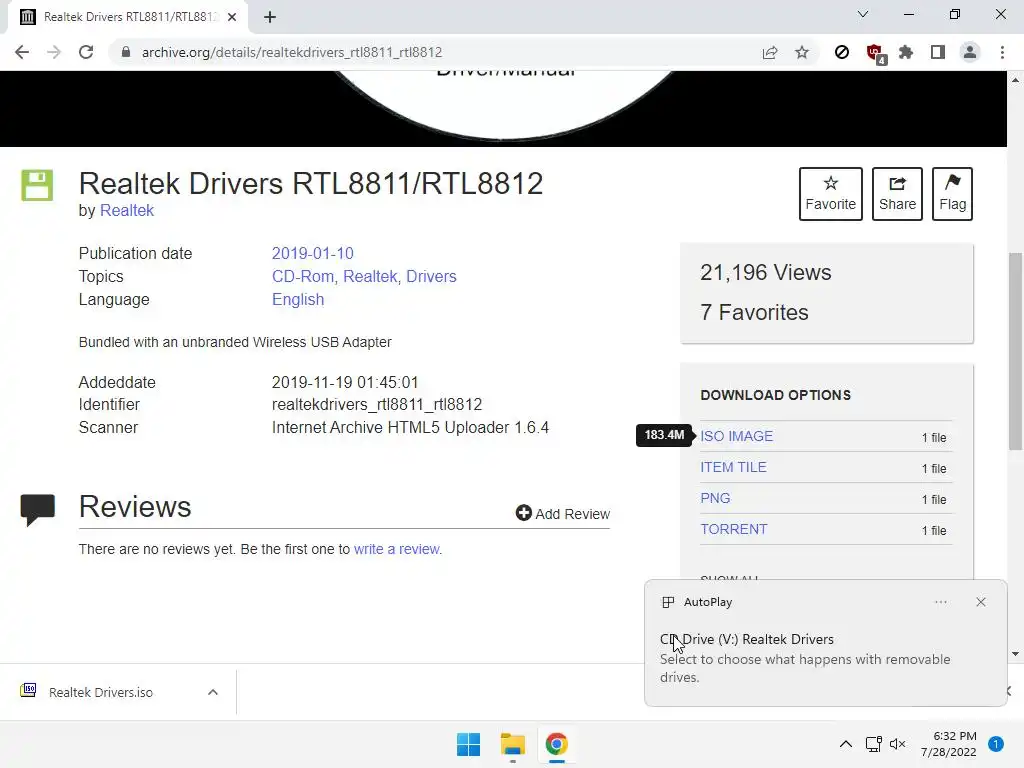Click the scrollbar down arrow
The image size is (1024, 768).
1016,654
